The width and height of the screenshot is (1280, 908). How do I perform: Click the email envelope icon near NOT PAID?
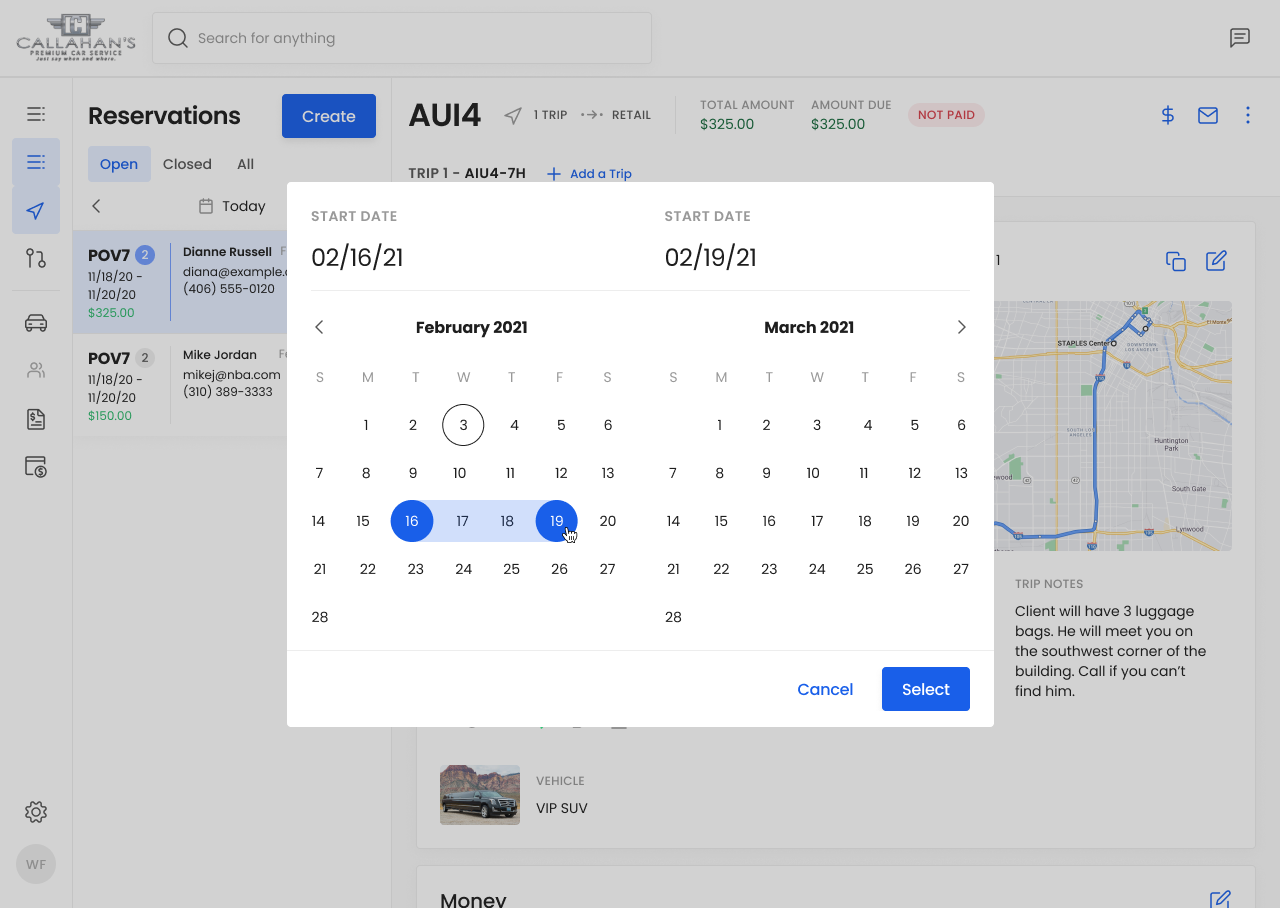coord(1207,115)
